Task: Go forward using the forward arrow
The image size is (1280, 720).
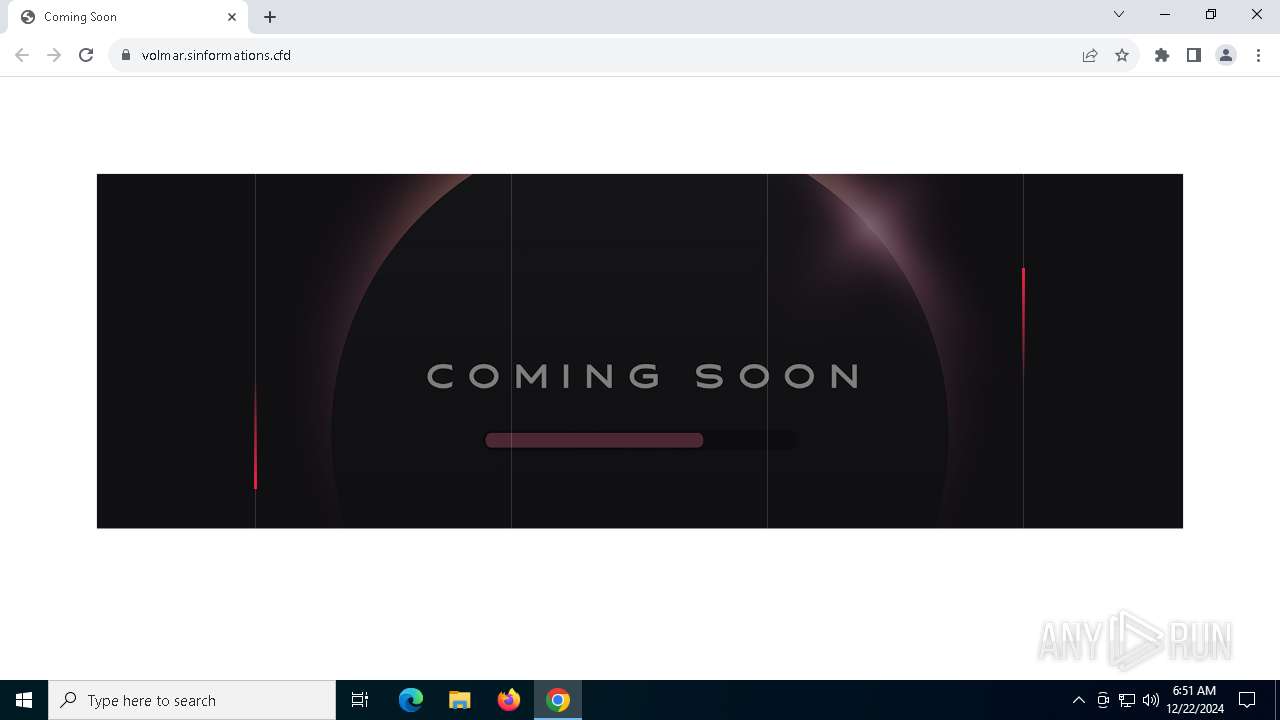Action: coord(54,55)
